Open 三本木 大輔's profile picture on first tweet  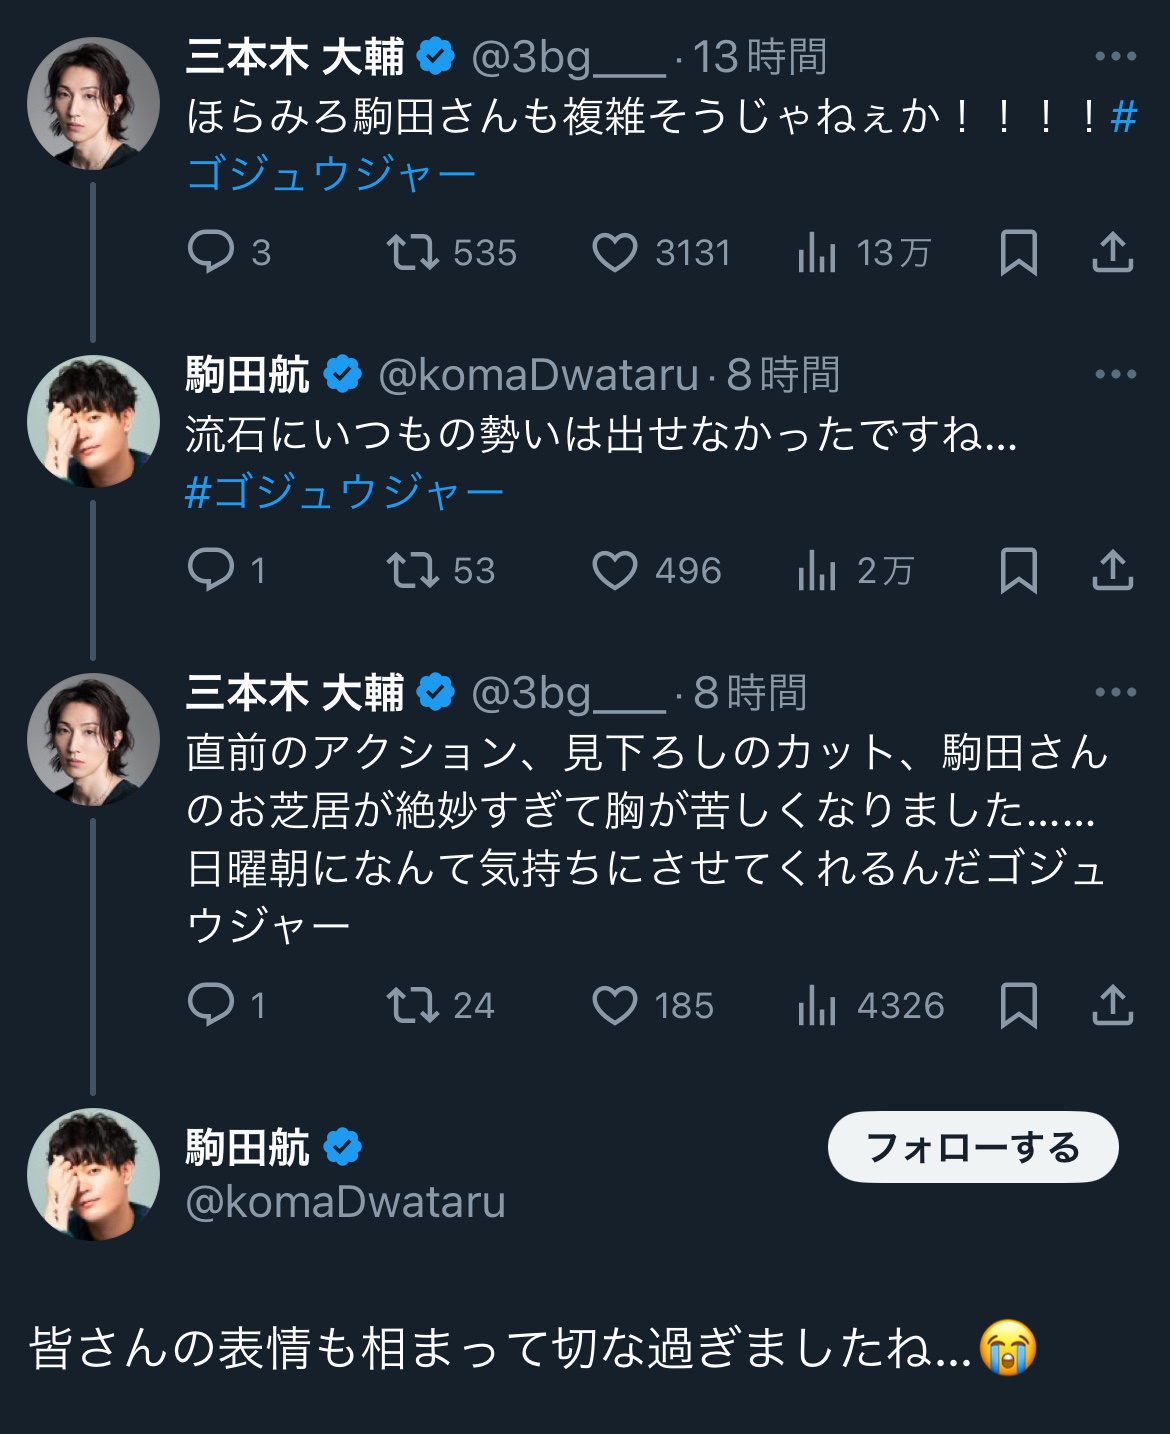pos(93,104)
